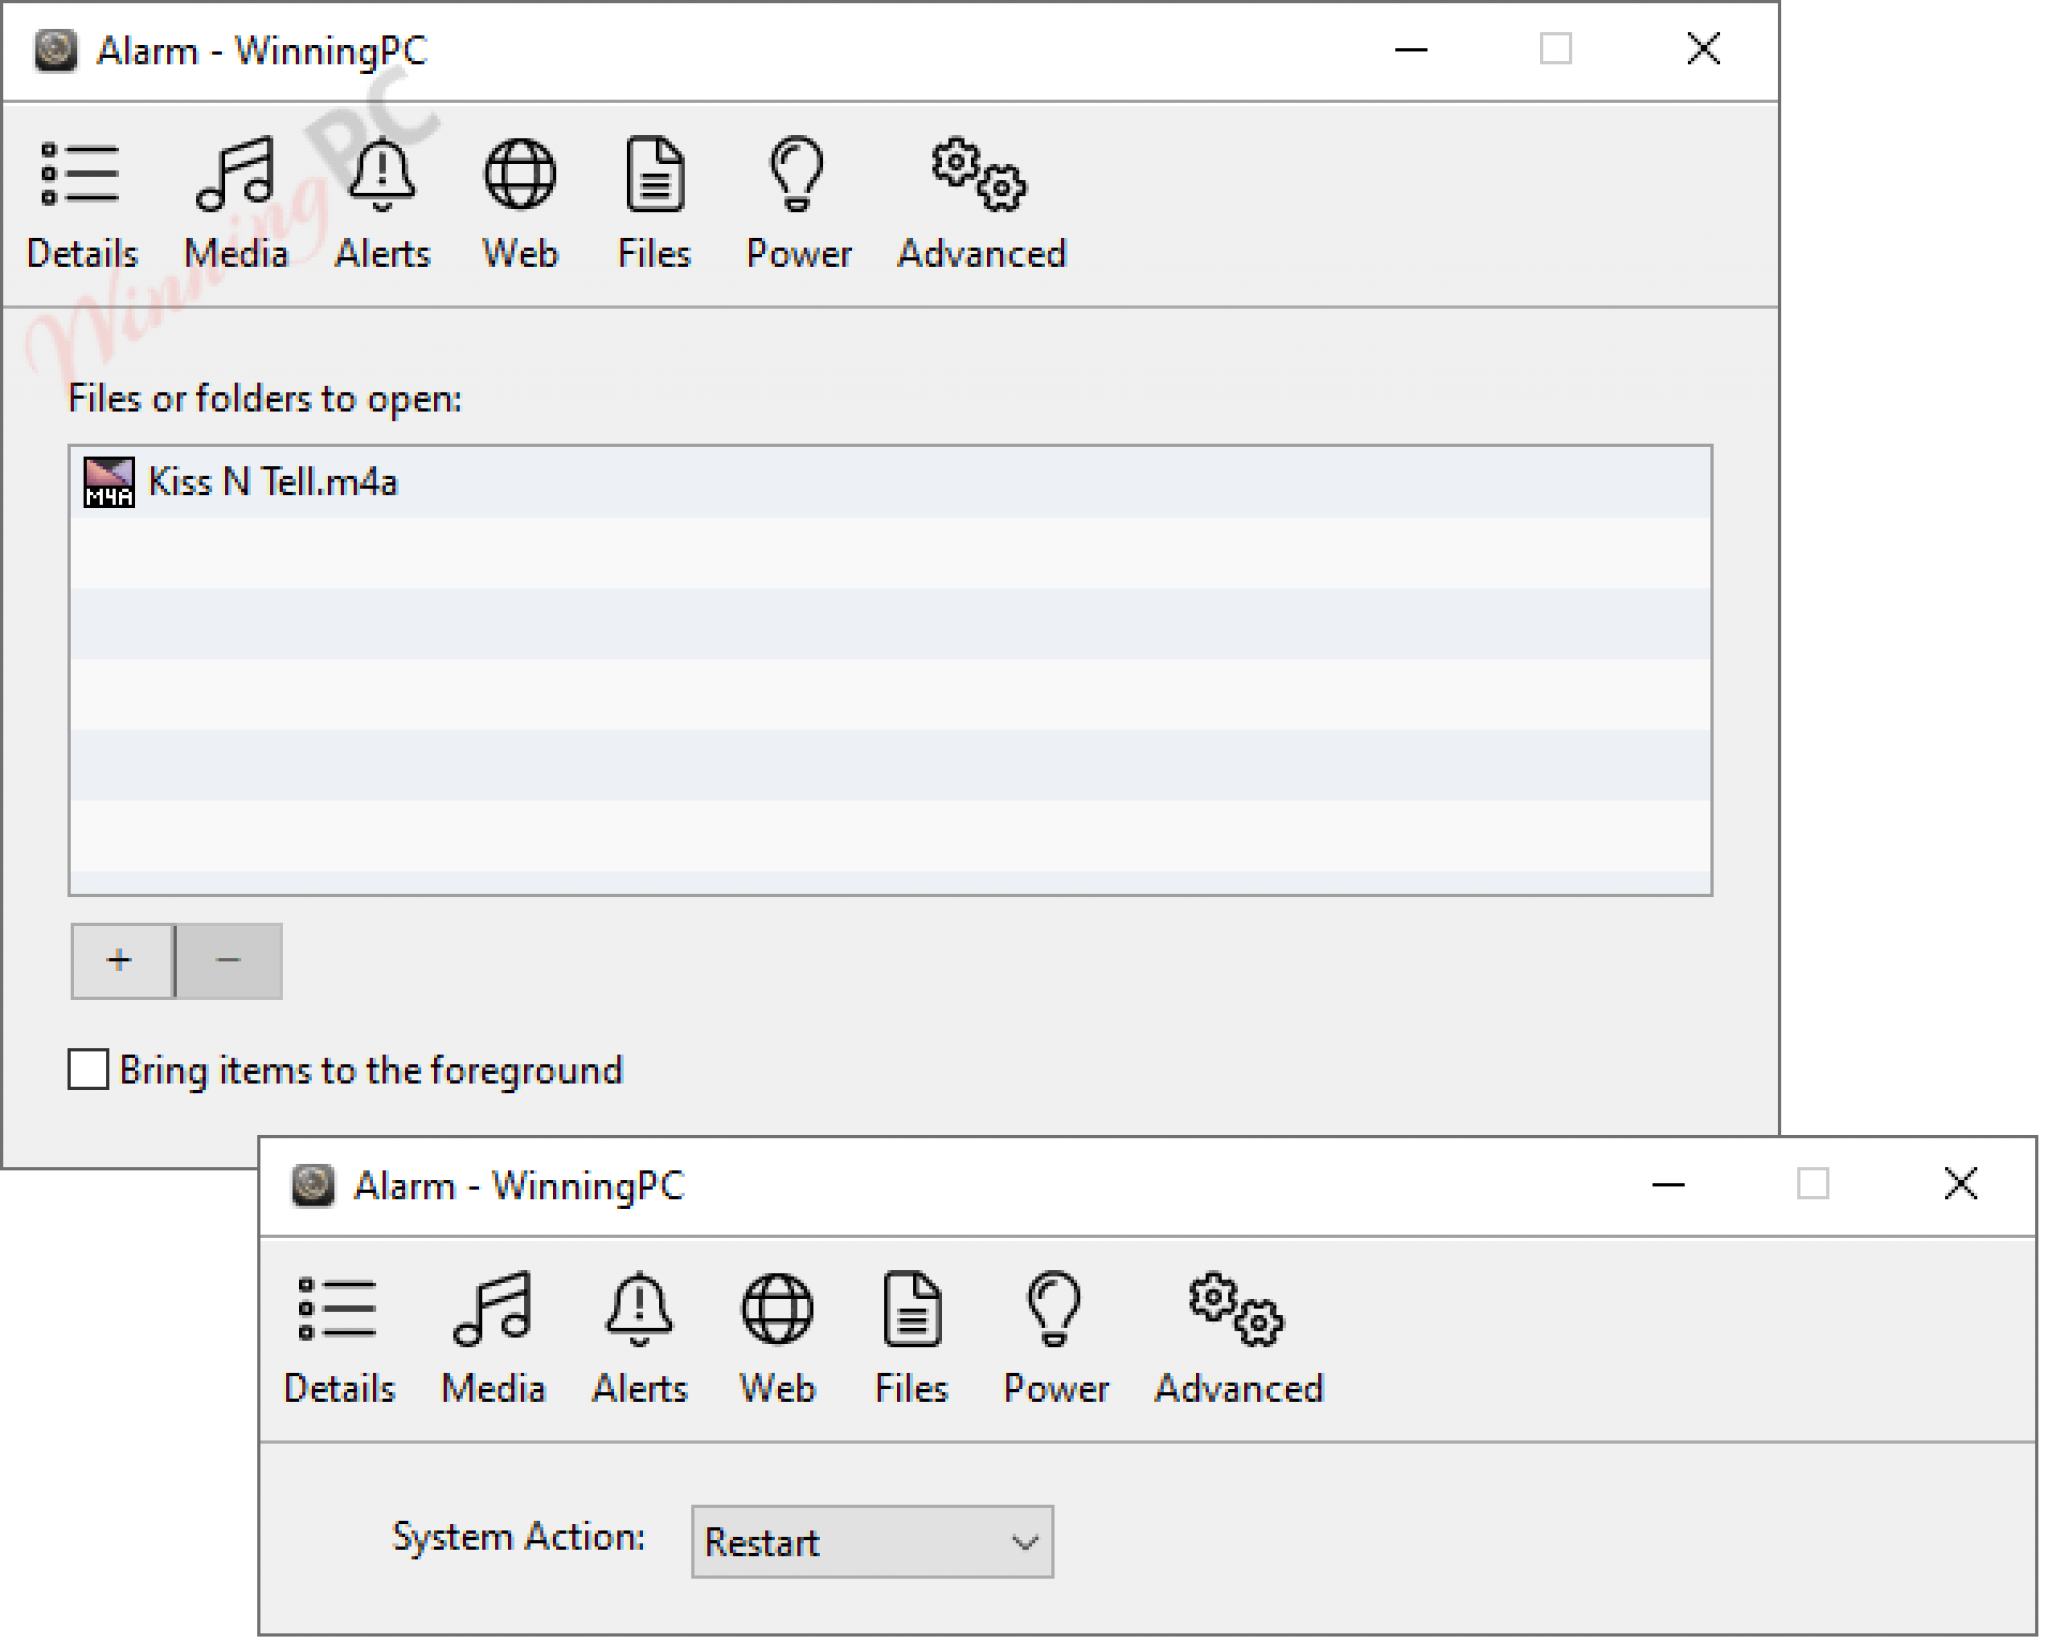Screen dimensions: 2048x1643
Task: Open Details tab in upper Alarm window
Action: (81, 205)
